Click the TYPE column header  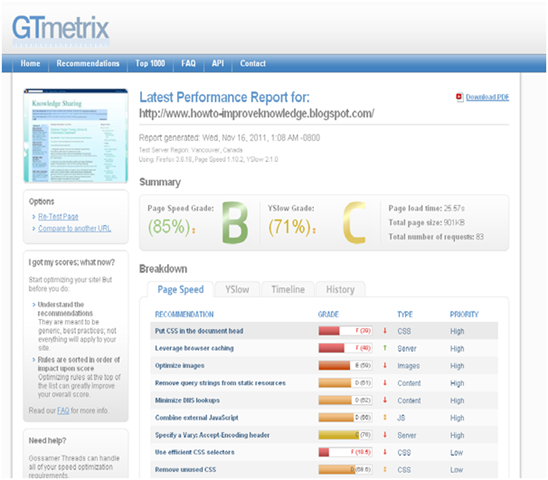405,314
